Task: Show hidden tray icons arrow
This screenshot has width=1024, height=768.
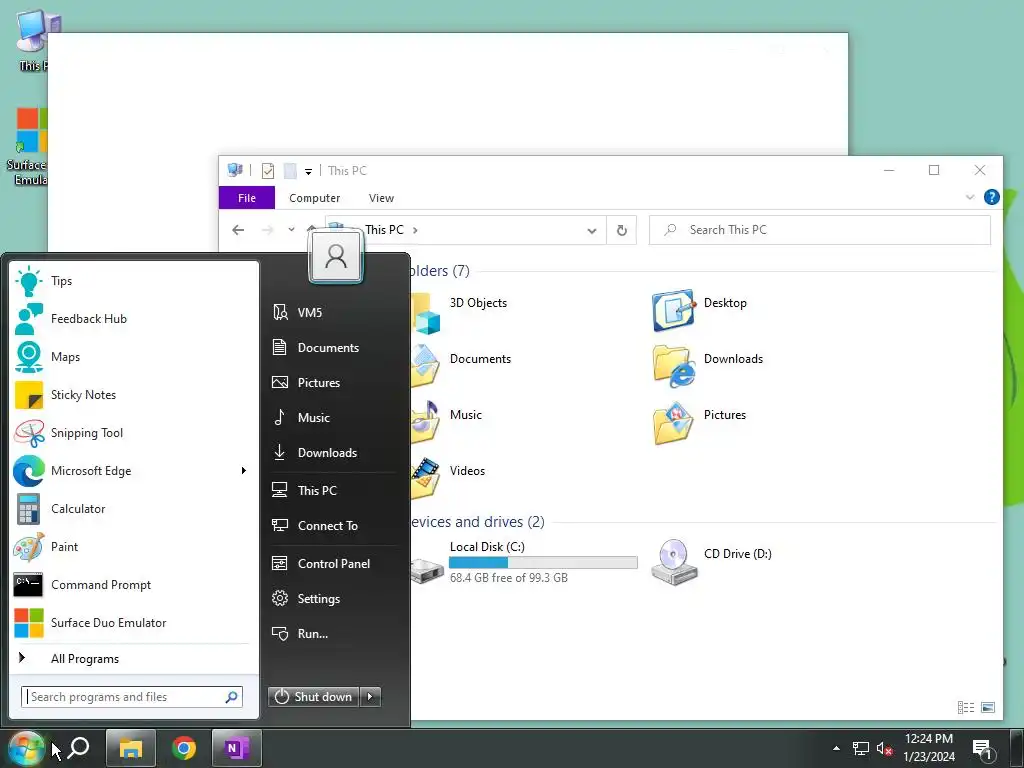Action: coord(836,748)
